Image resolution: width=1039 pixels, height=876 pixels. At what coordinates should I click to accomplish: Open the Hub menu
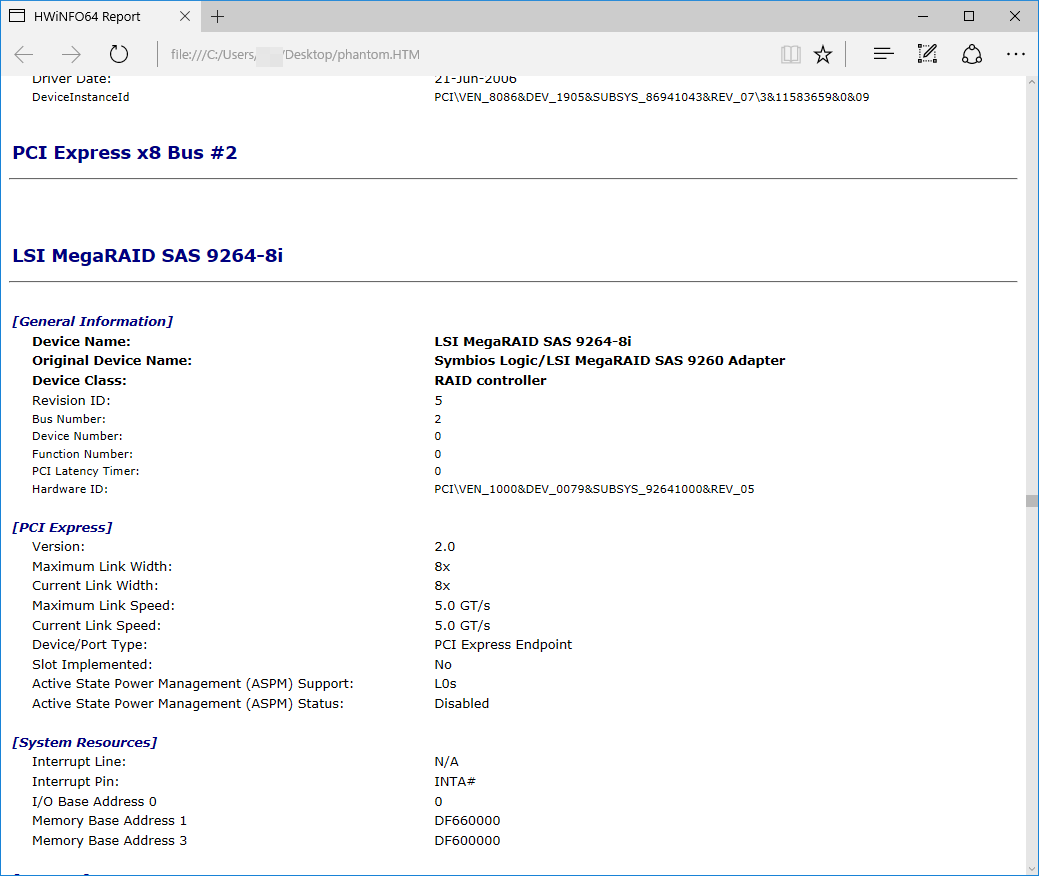(883, 54)
